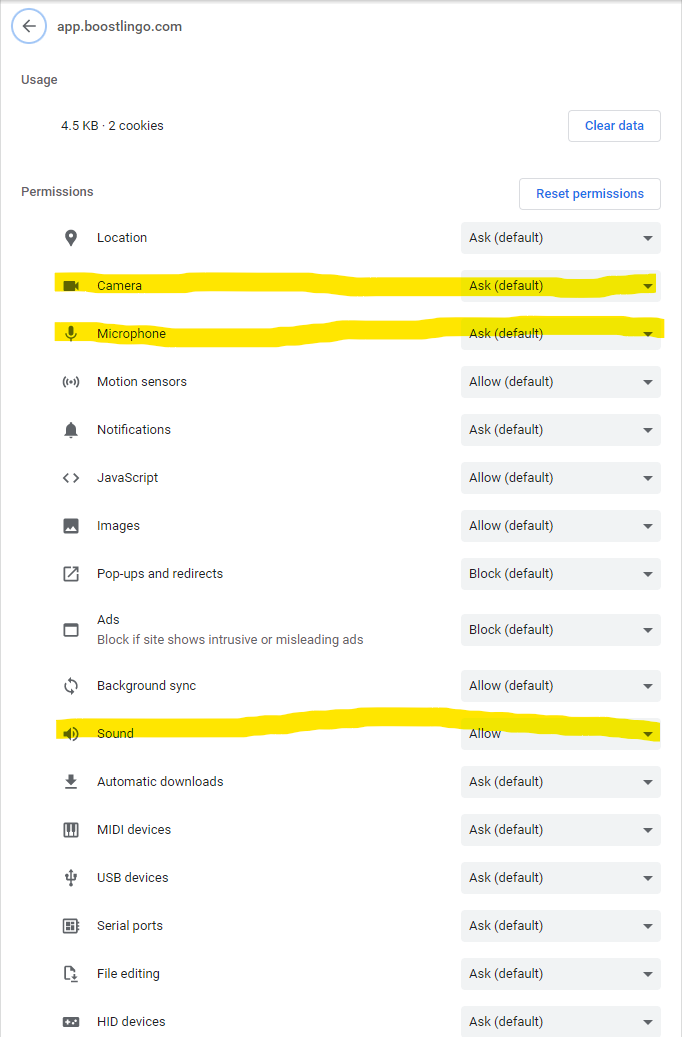Click the JavaScript code brackets icon

70,478
